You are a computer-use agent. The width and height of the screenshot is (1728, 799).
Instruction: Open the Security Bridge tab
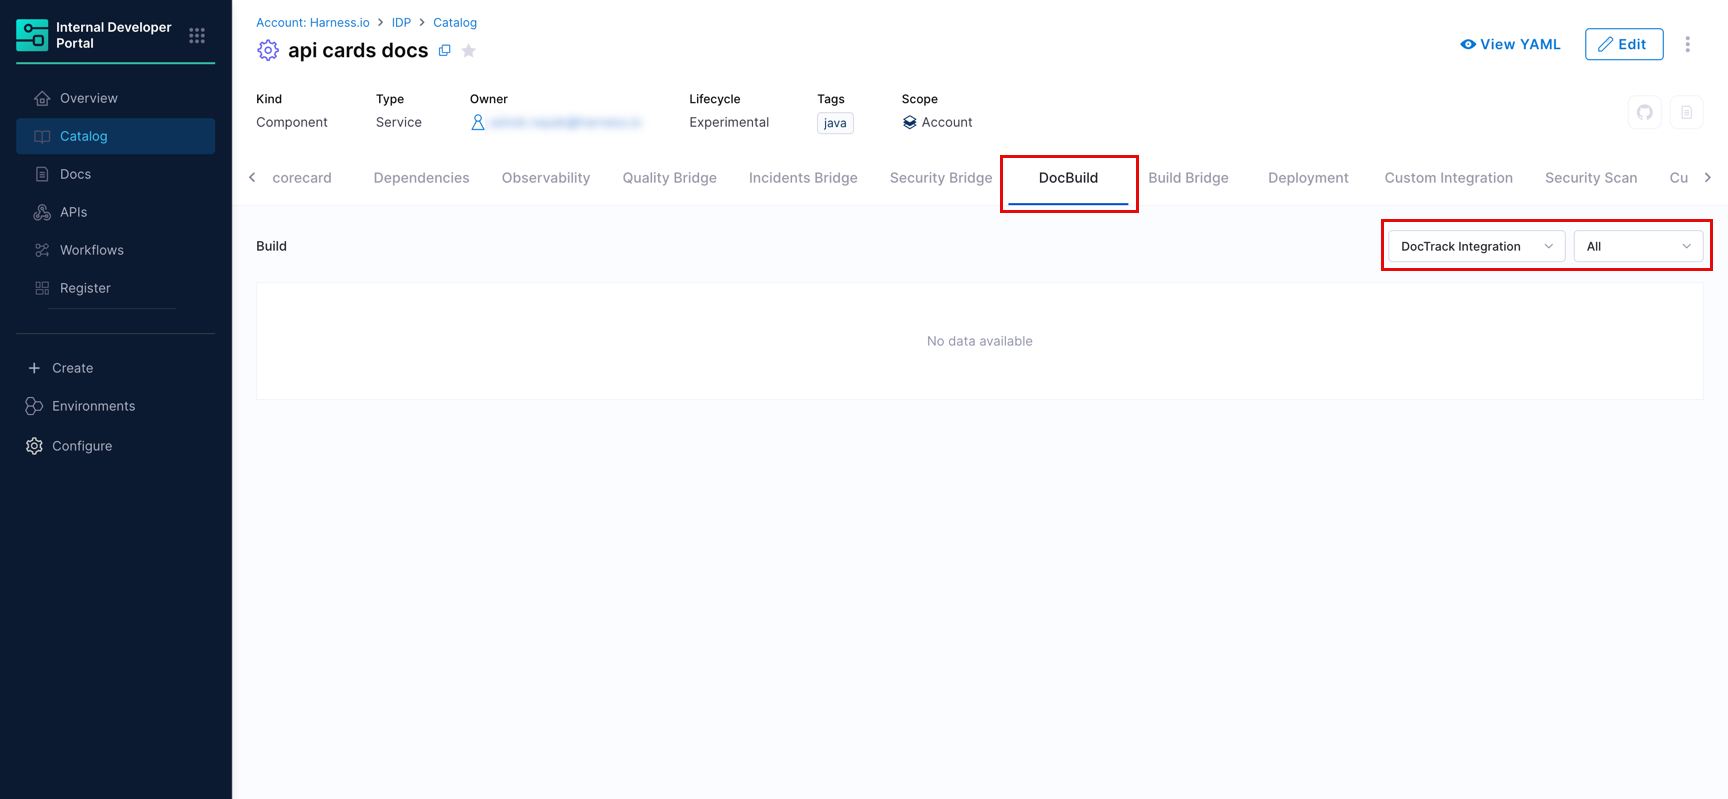(941, 178)
